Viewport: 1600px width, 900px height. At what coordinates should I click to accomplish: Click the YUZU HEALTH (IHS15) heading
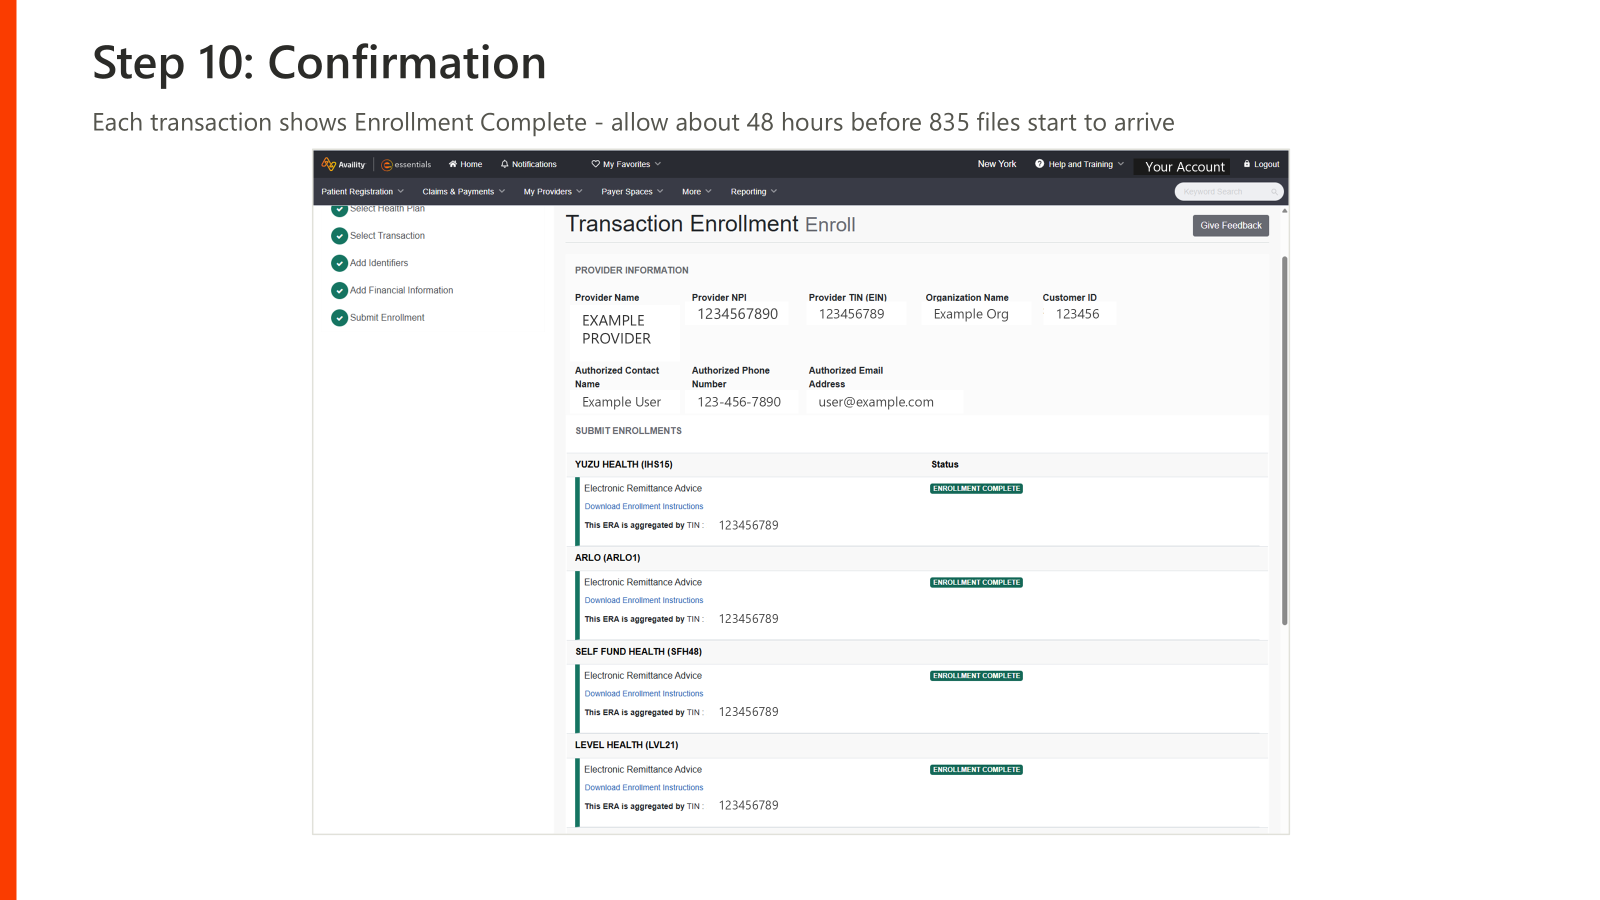pyautogui.click(x=624, y=465)
